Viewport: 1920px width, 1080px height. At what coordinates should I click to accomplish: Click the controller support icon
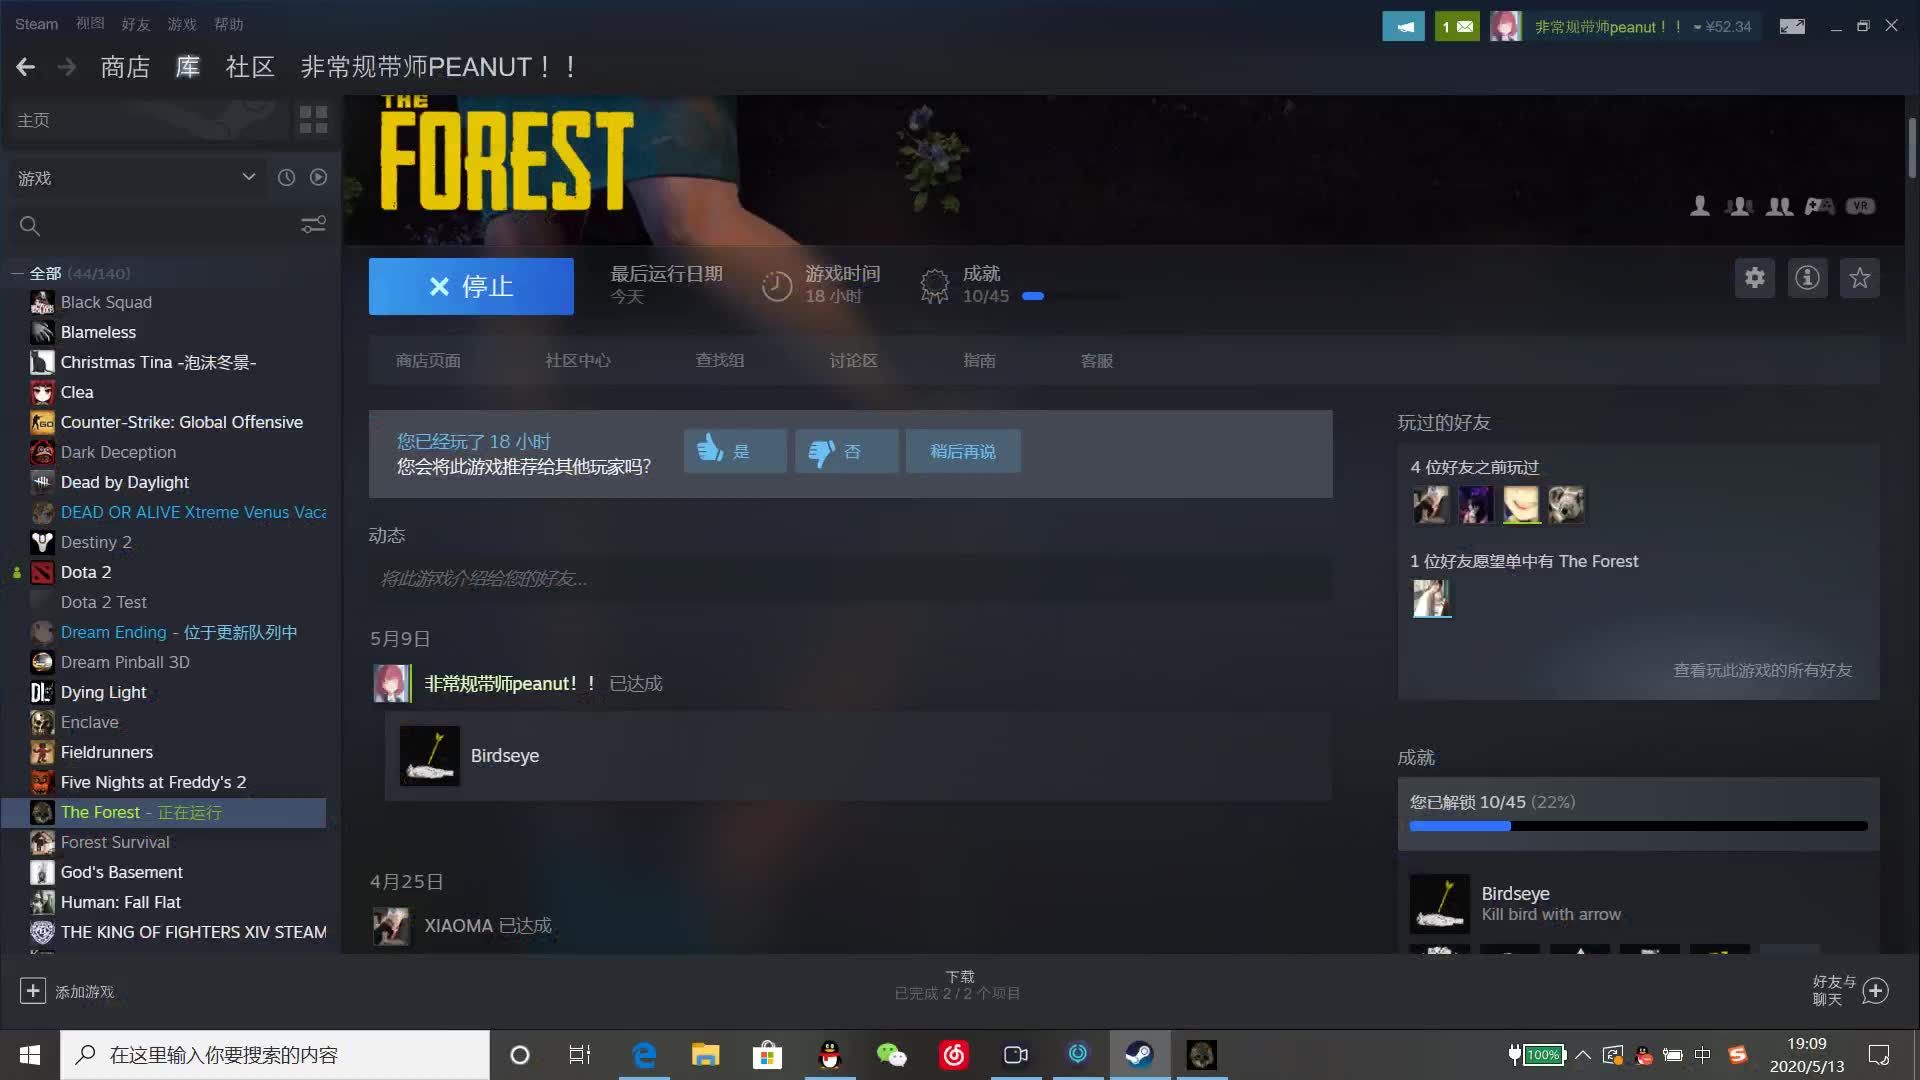(x=1819, y=206)
